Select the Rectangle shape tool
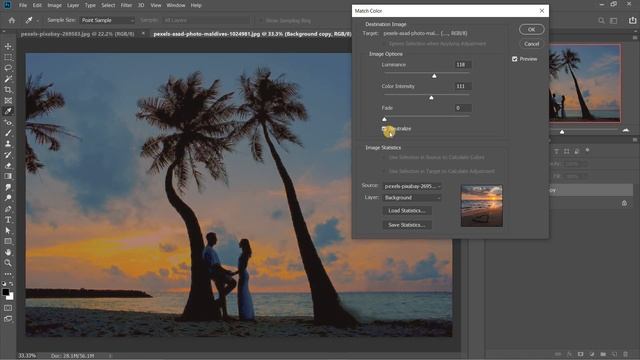The height and width of the screenshot is (360, 640). [x=8, y=241]
